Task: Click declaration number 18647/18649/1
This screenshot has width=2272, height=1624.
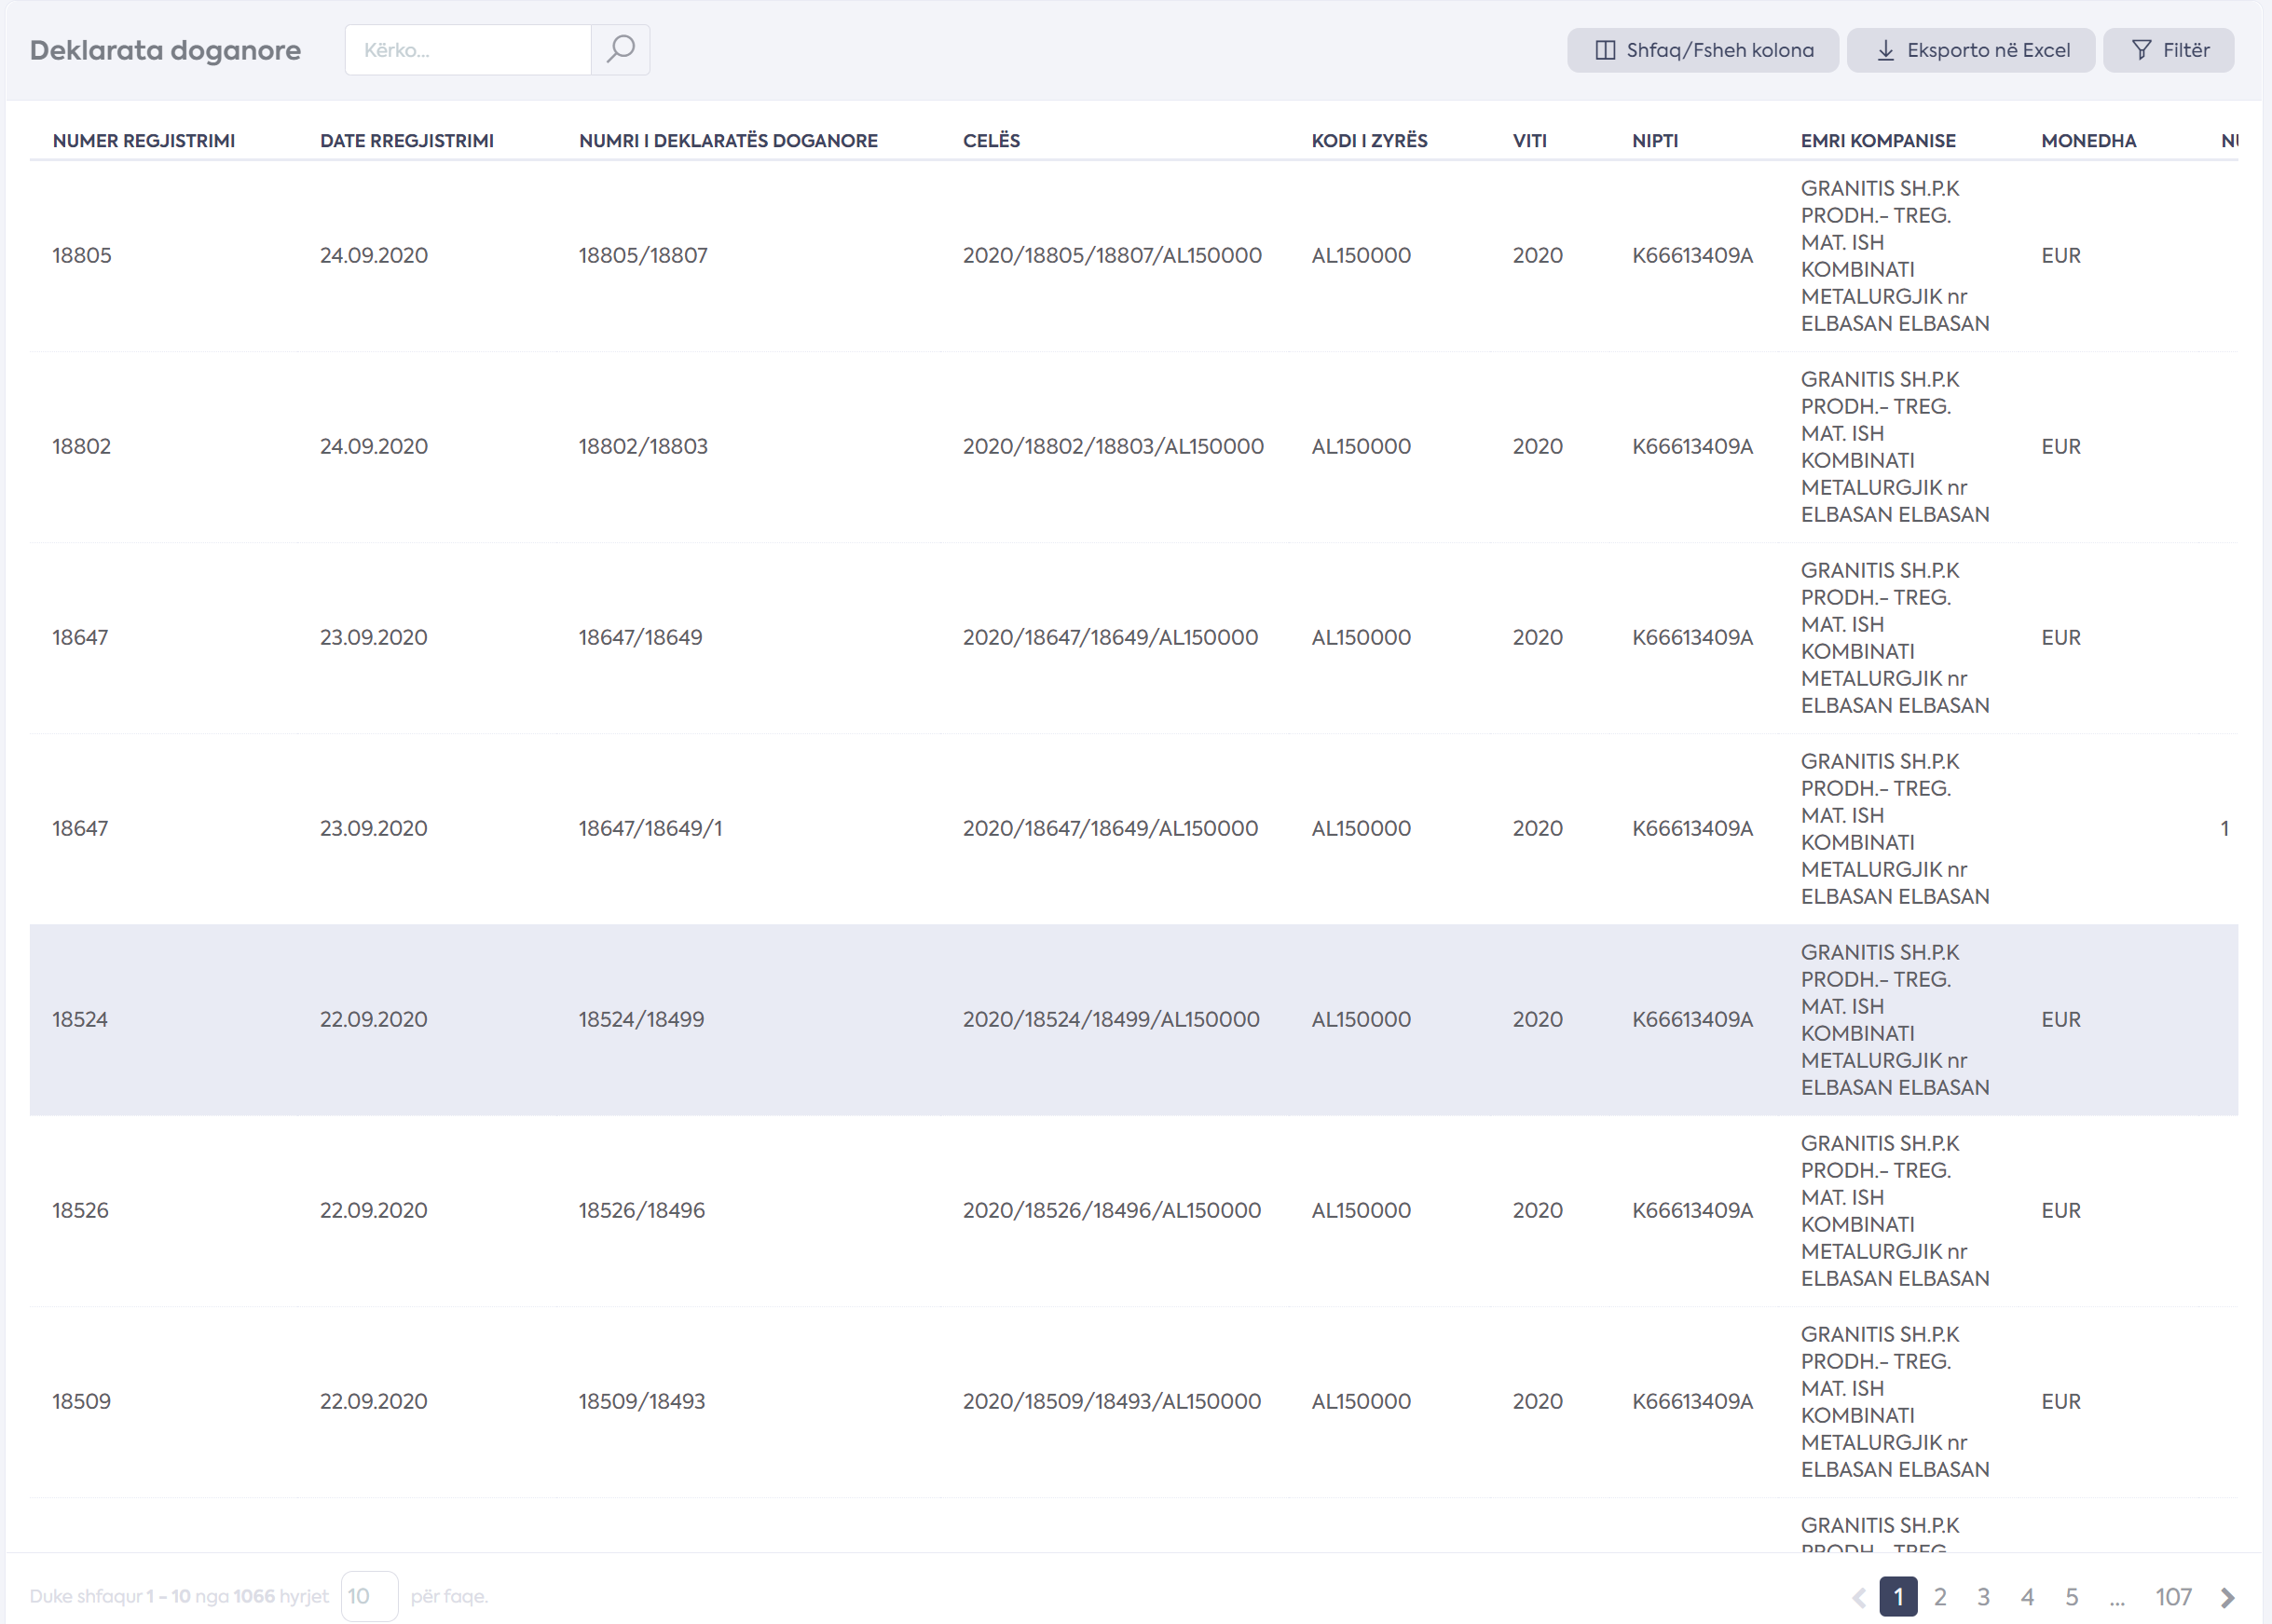Action: 650,829
